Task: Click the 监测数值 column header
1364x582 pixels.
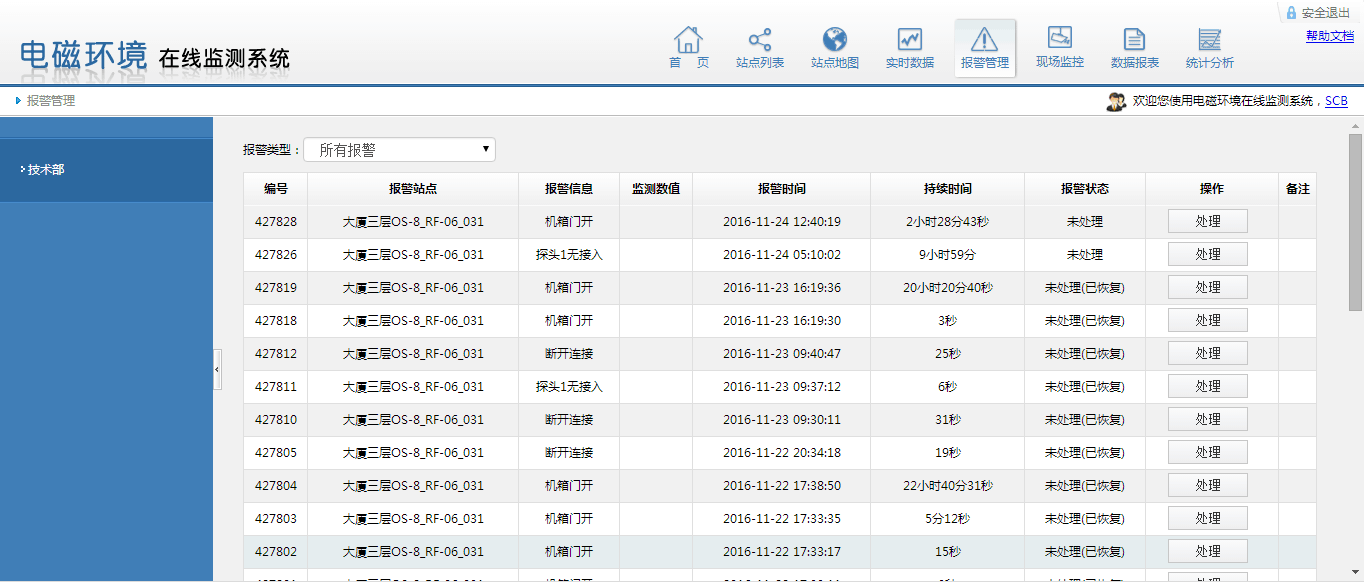Action: [x=656, y=189]
